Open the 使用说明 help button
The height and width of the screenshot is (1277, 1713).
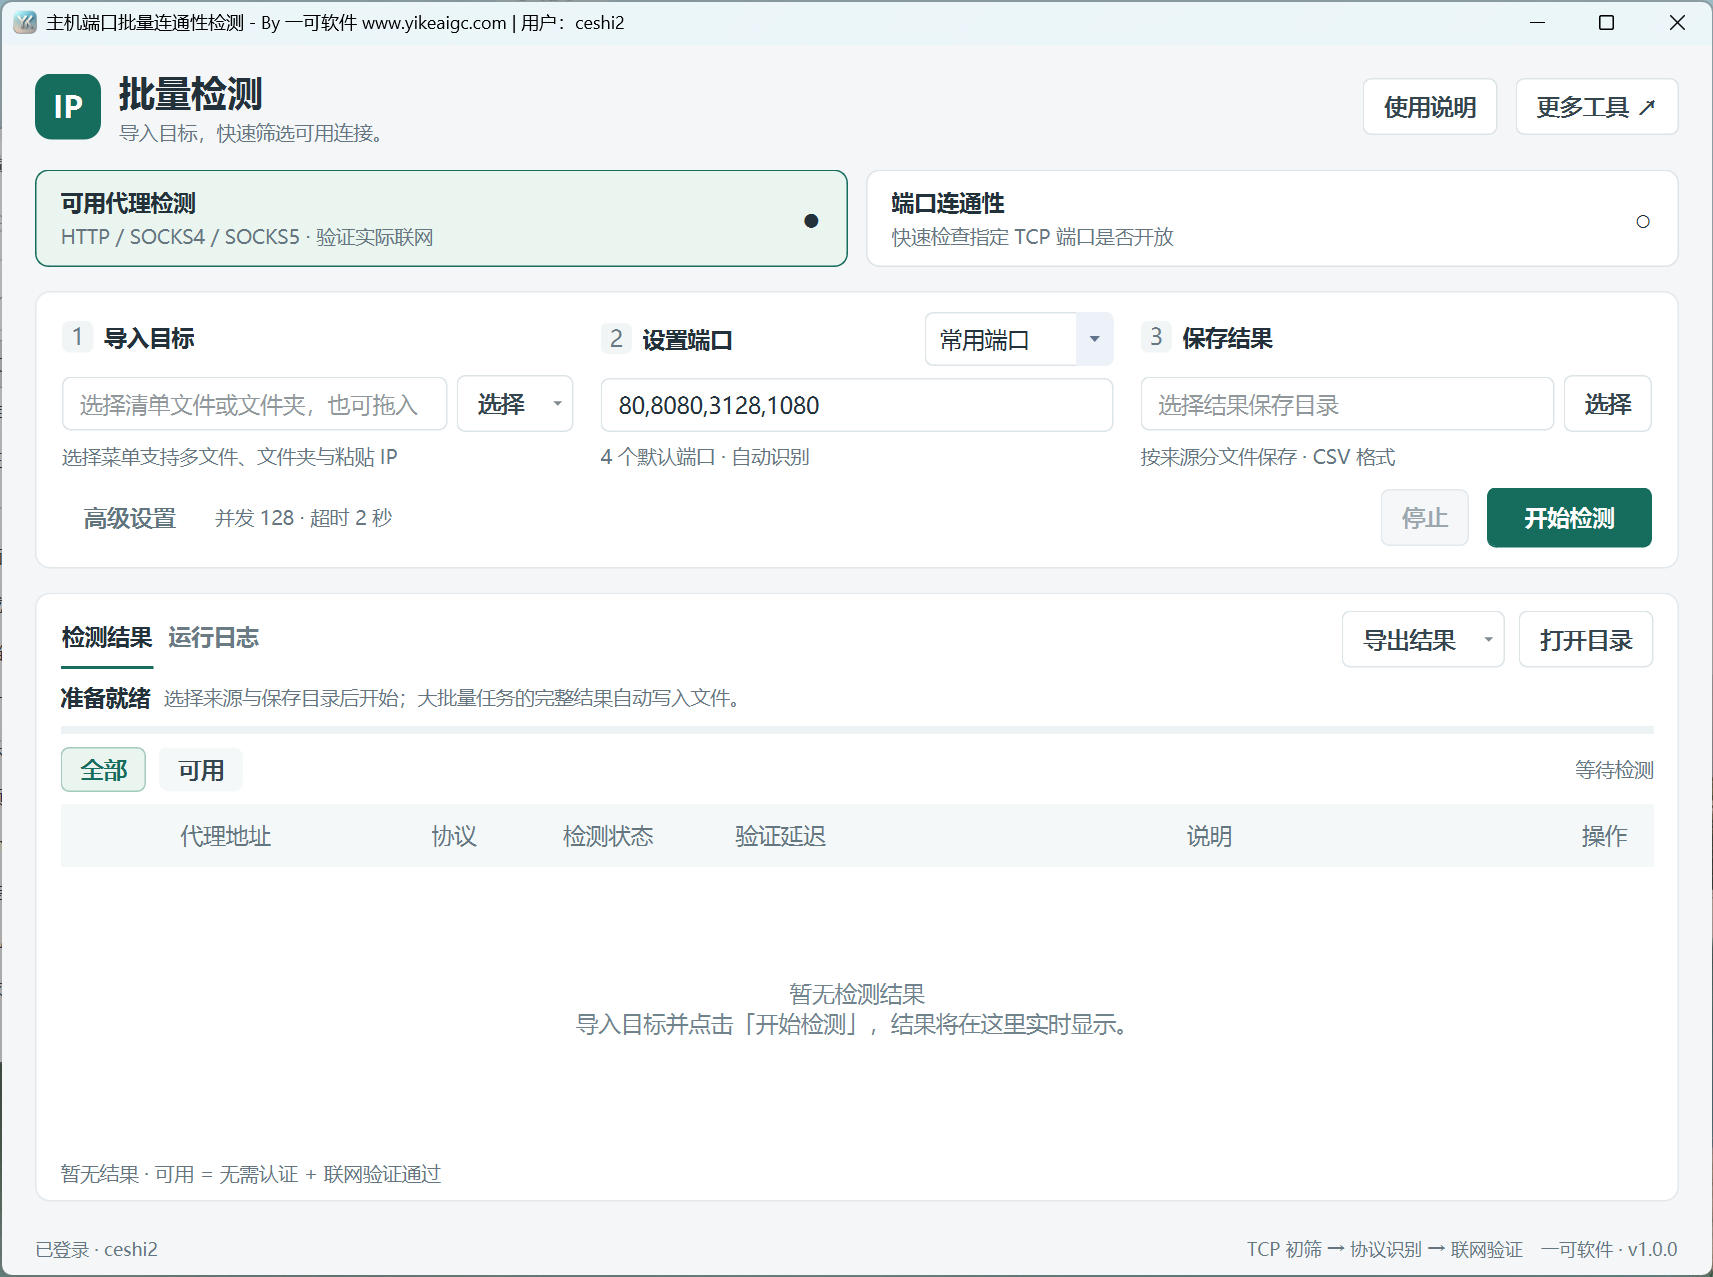[x=1429, y=107]
